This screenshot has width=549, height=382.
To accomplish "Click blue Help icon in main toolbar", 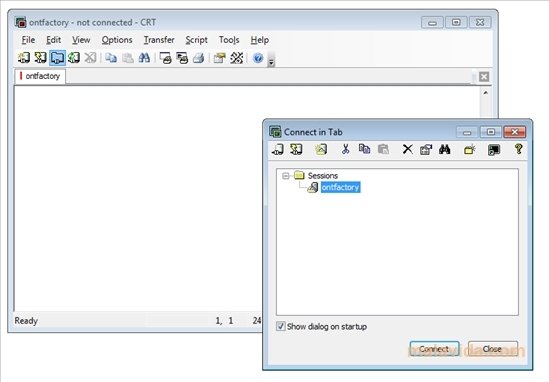I will [x=258, y=58].
